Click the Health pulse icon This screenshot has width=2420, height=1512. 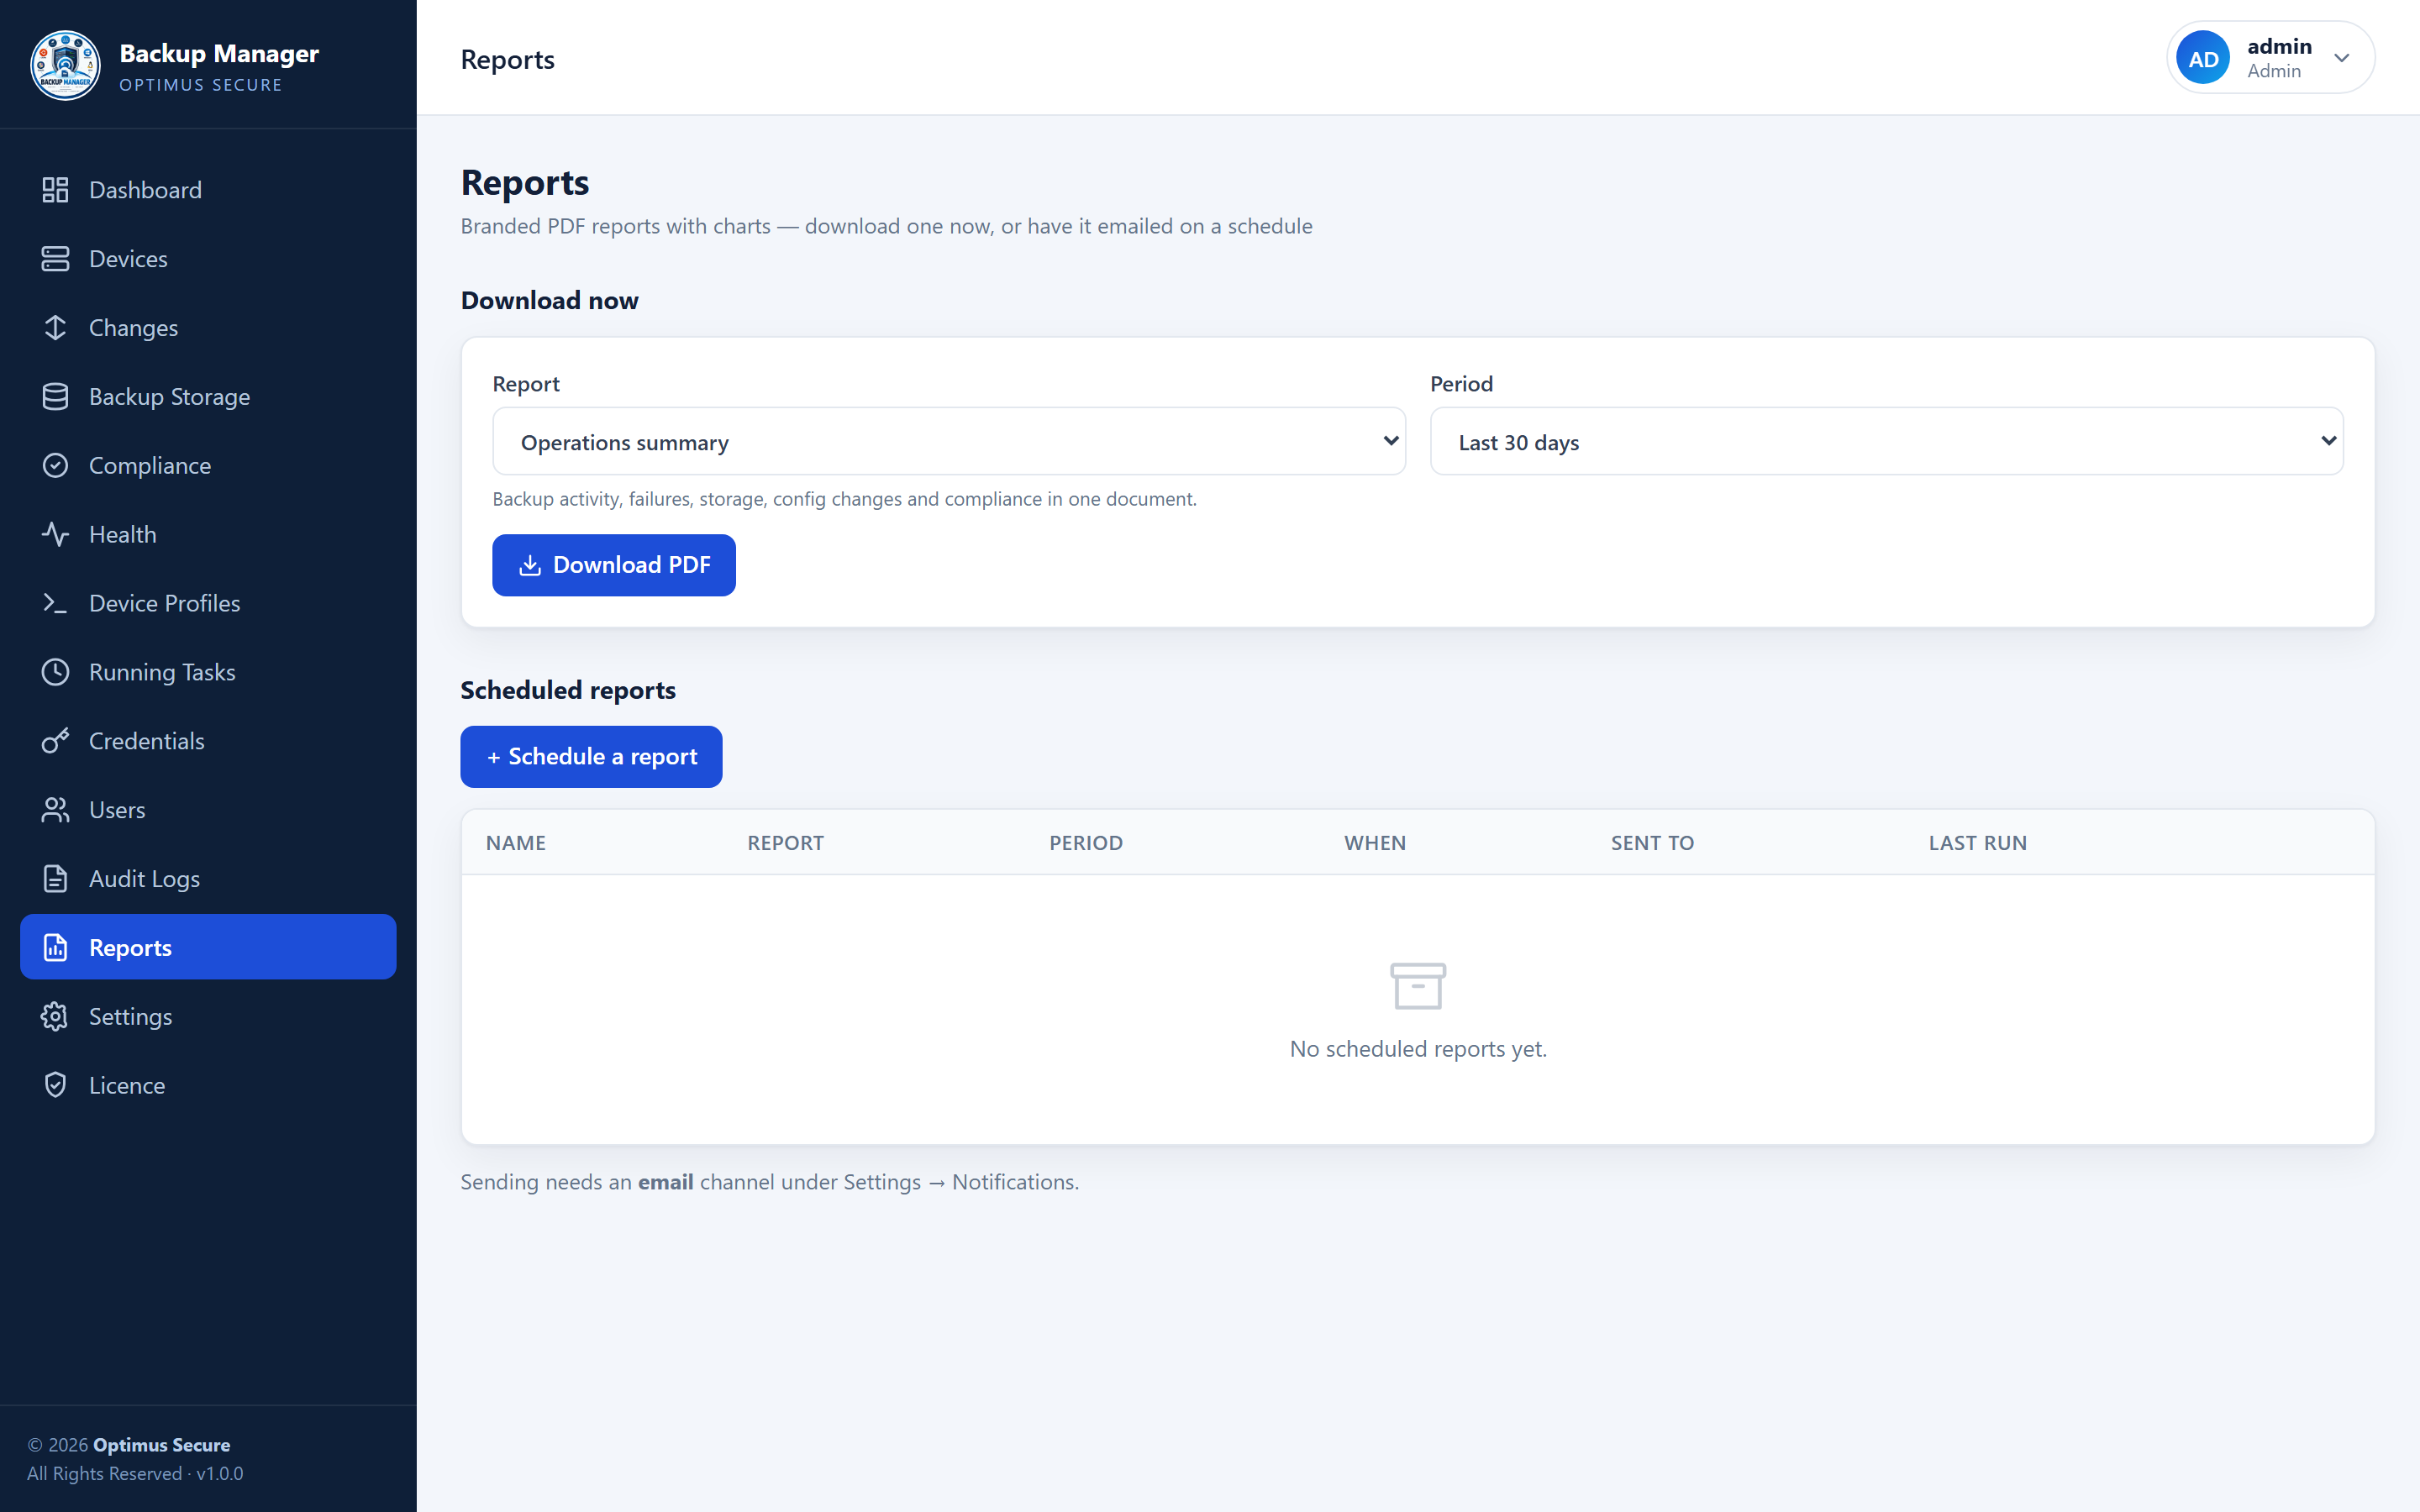[55, 535]
